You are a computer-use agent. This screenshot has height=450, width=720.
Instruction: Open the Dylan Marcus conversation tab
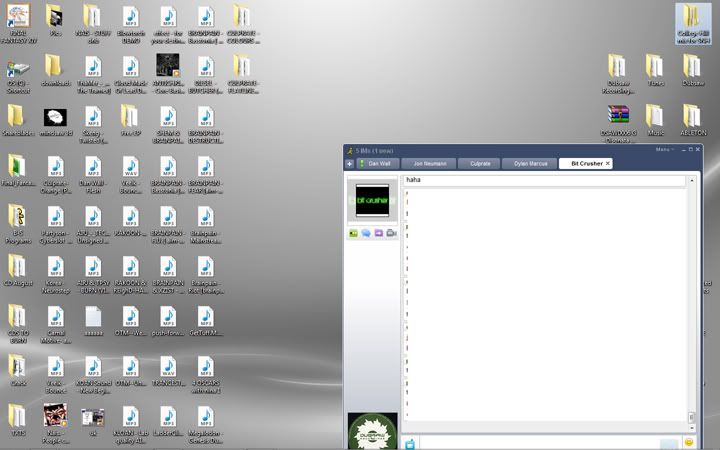pyautogui.click(x=529, y=163)
